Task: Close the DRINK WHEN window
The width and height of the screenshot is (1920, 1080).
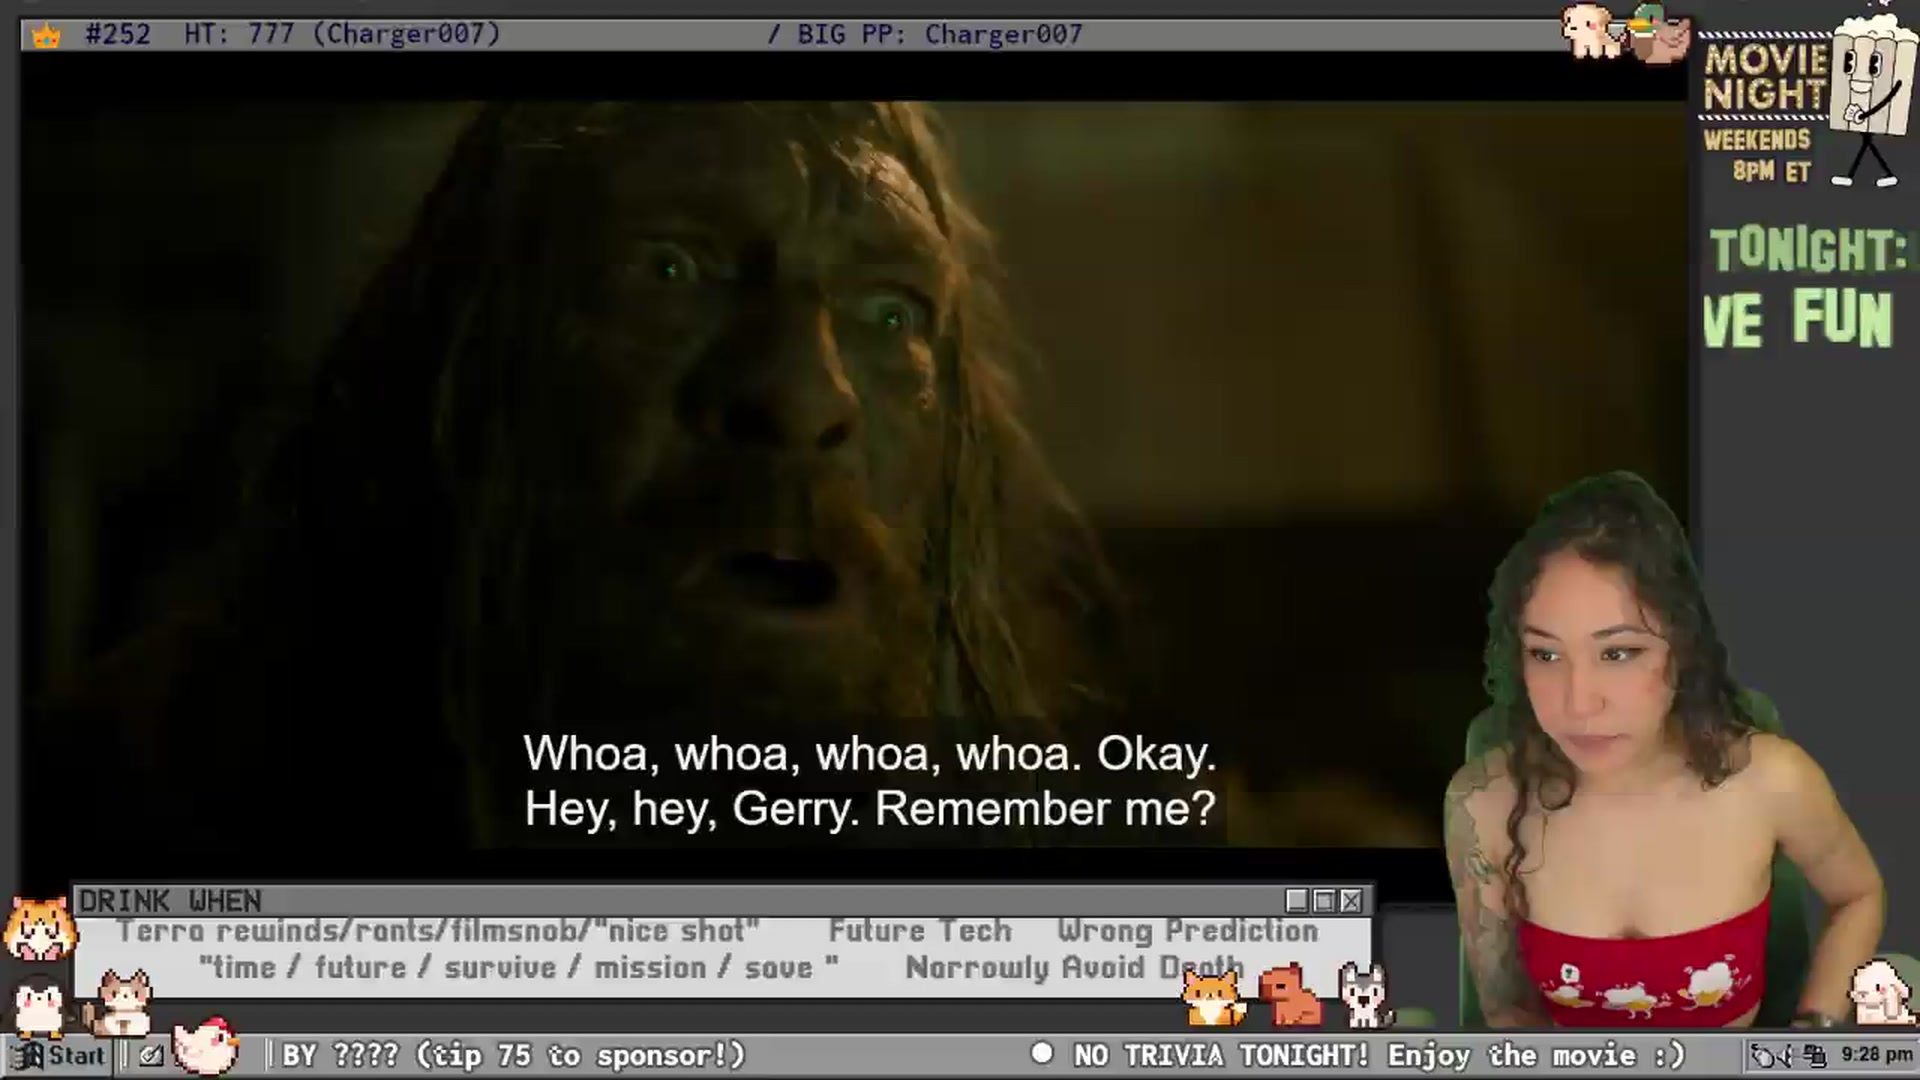Action: click(1351, 901)
